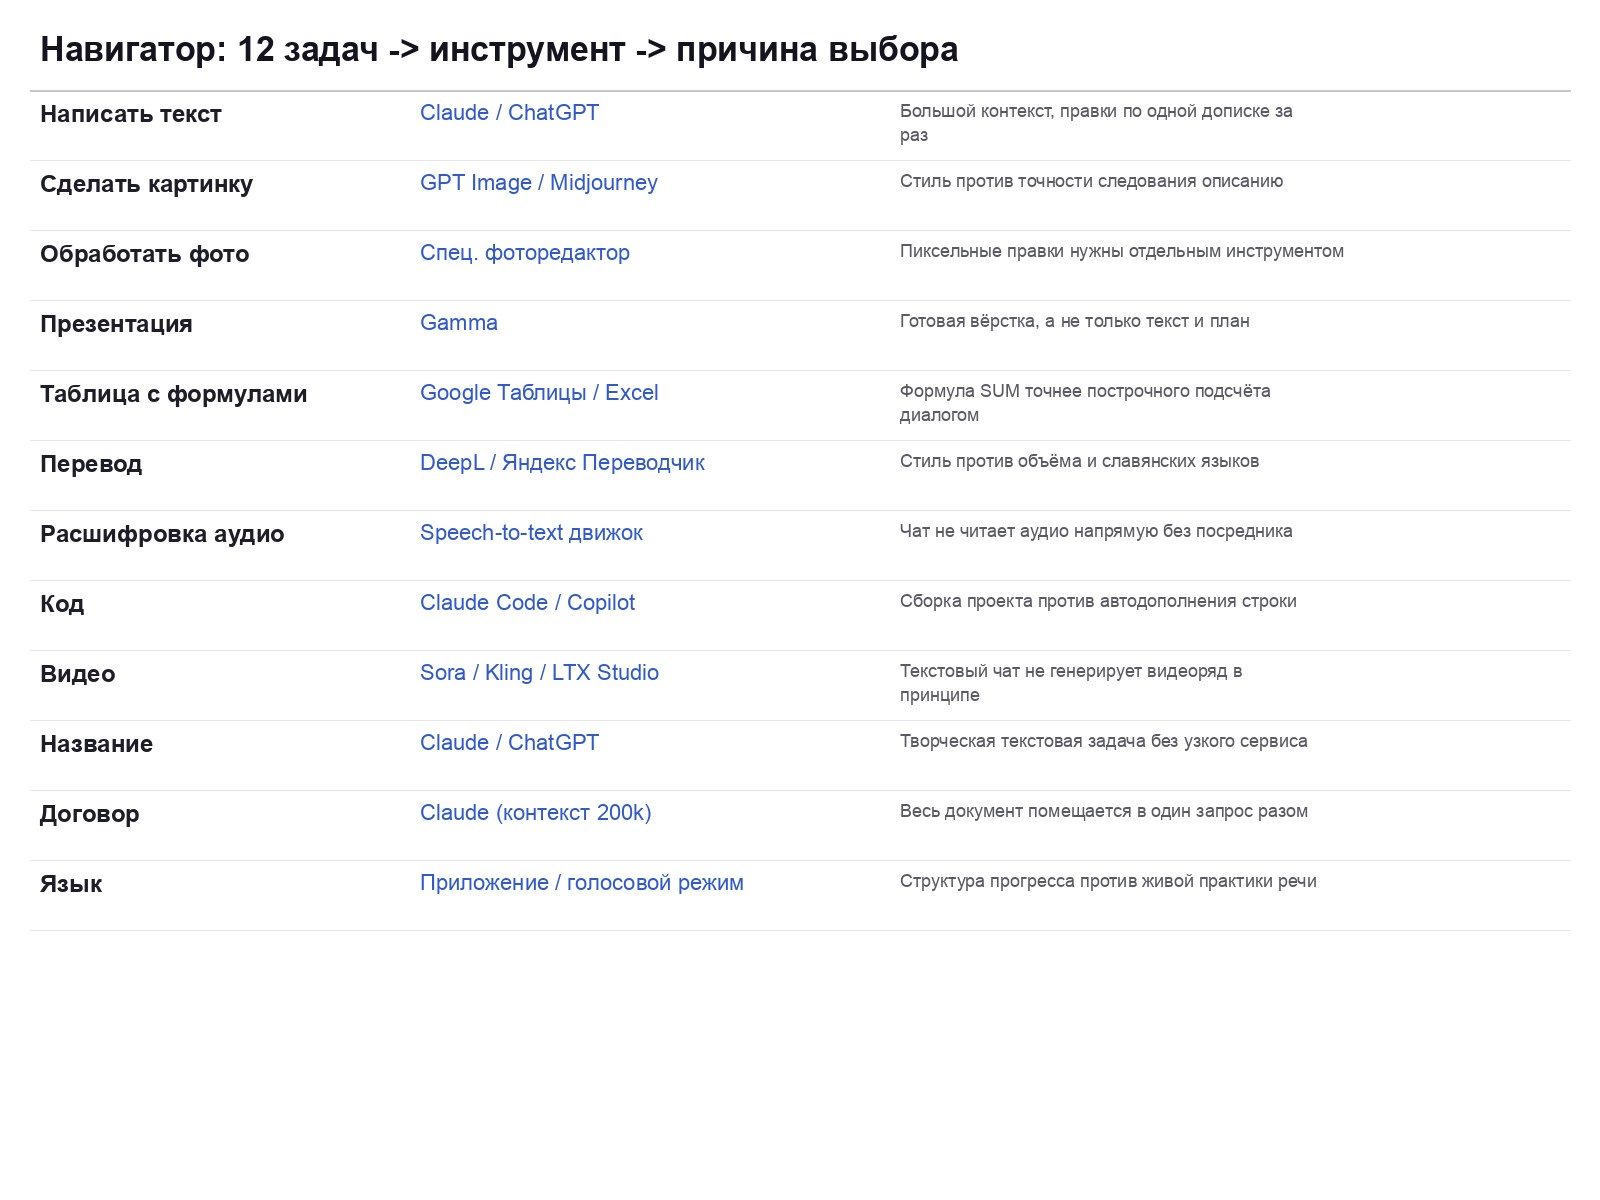Click reason 'Стиль против объёма и славянских языков'
Image resolution: width=1600 pixels, height=1200 pixels.
click(x=1079, y=461)
